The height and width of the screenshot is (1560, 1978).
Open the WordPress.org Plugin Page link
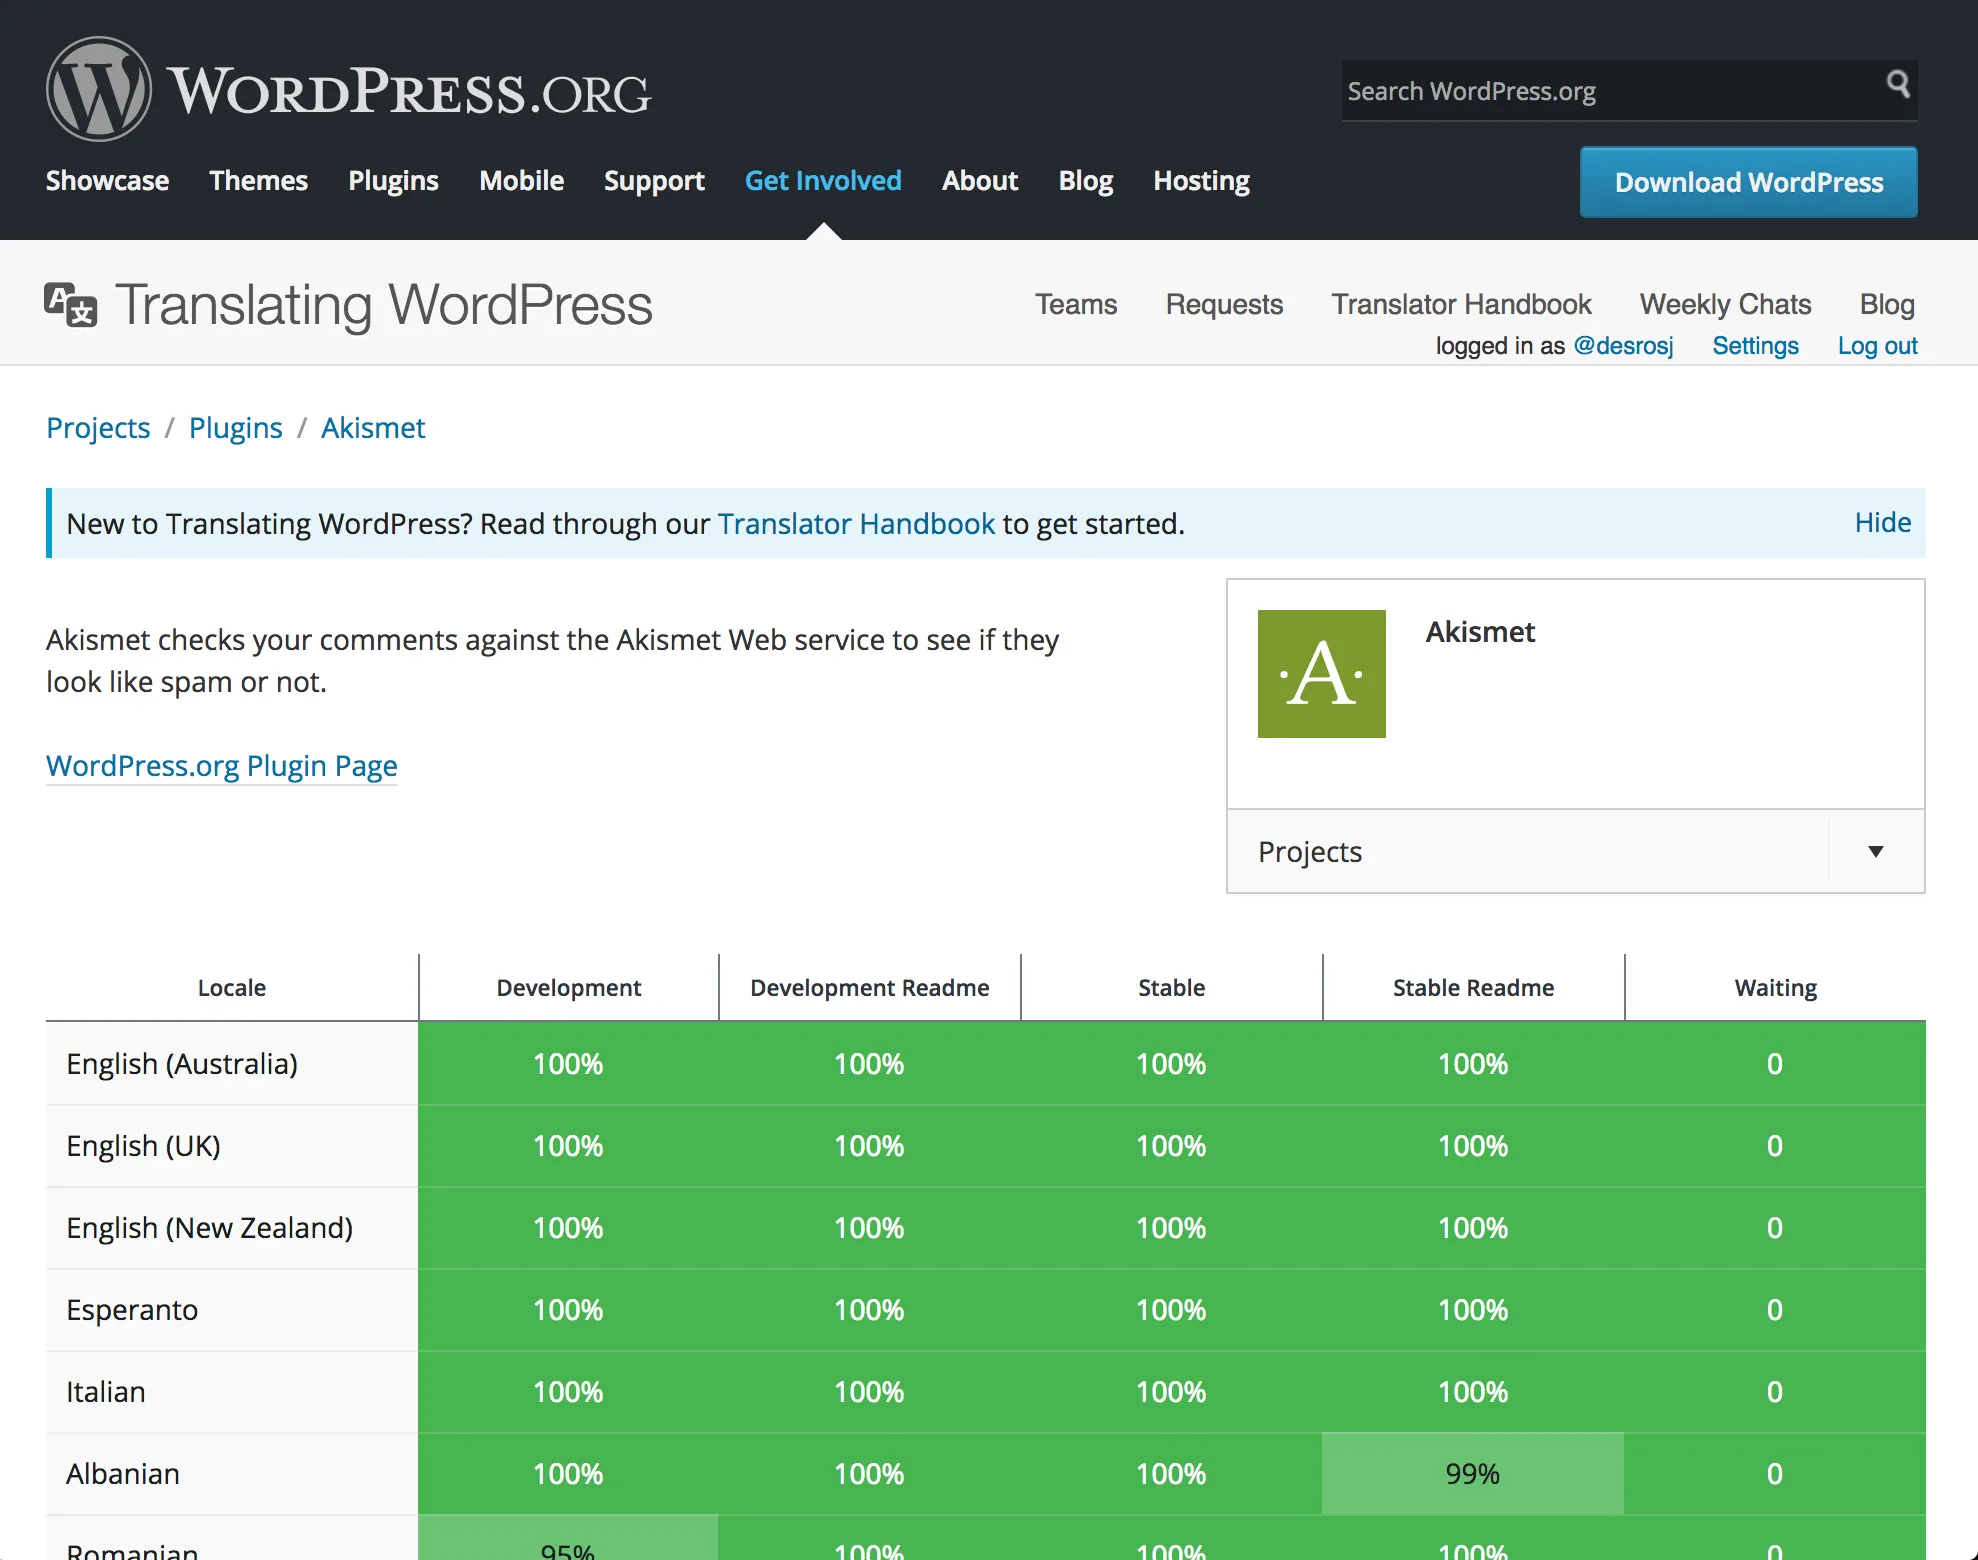(x=222, y=766)
